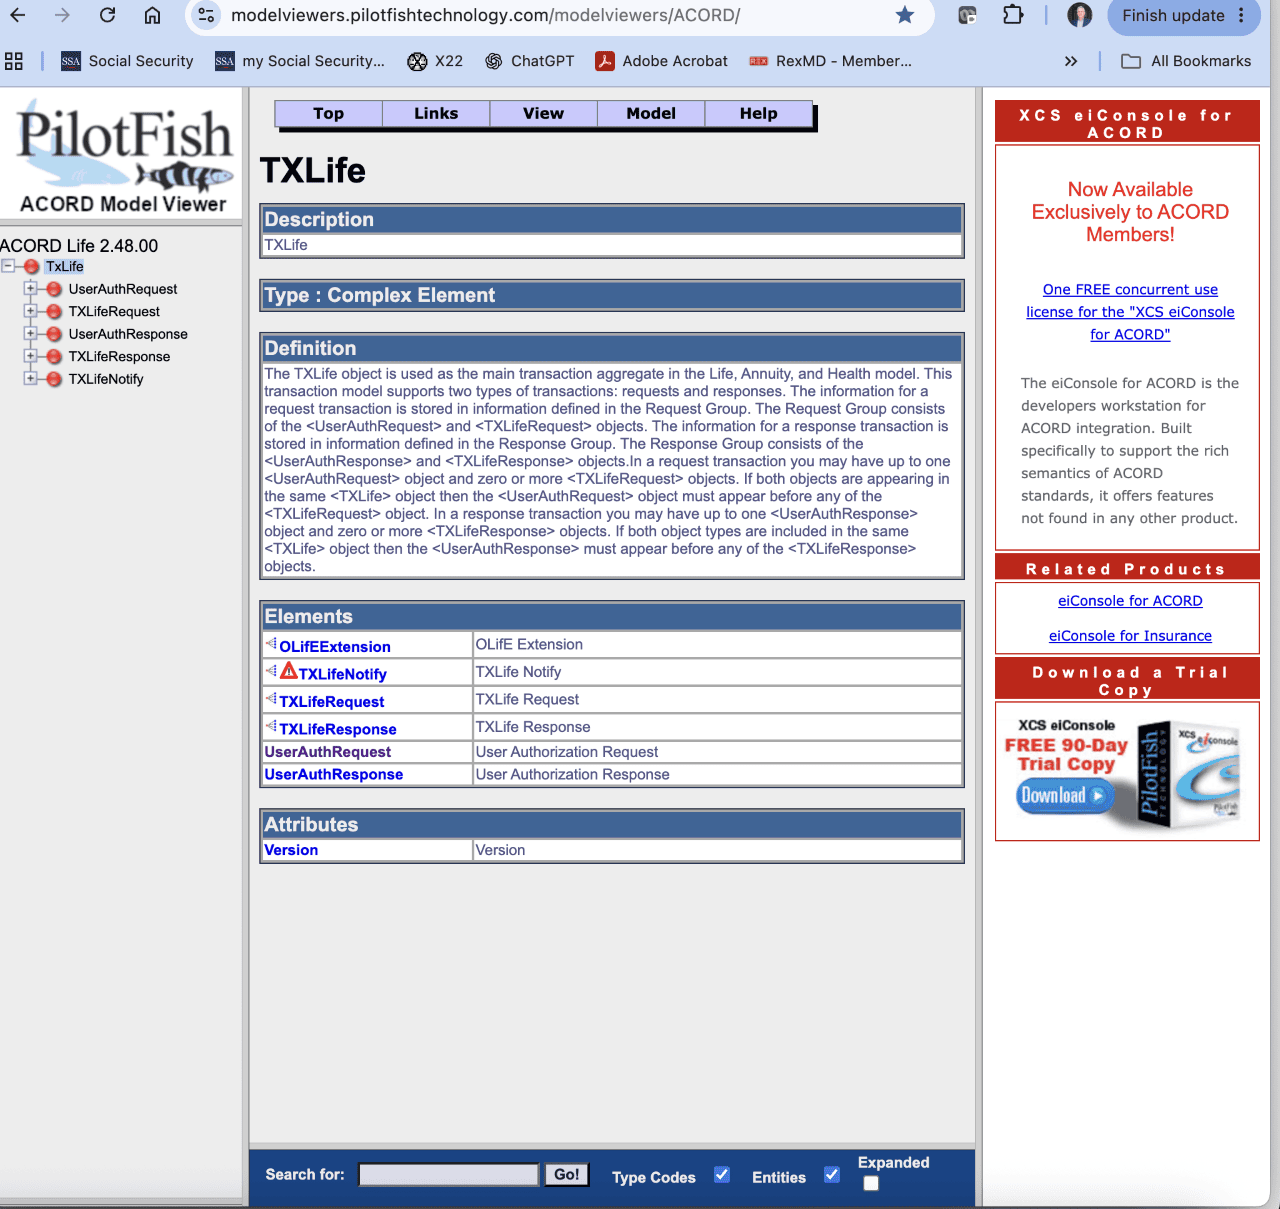The height and width of the screenshot is (1209, 1280).
Task: Open the Adobe Acrobat bookmark
Action: pyautogui.click(x=661, y=61)
